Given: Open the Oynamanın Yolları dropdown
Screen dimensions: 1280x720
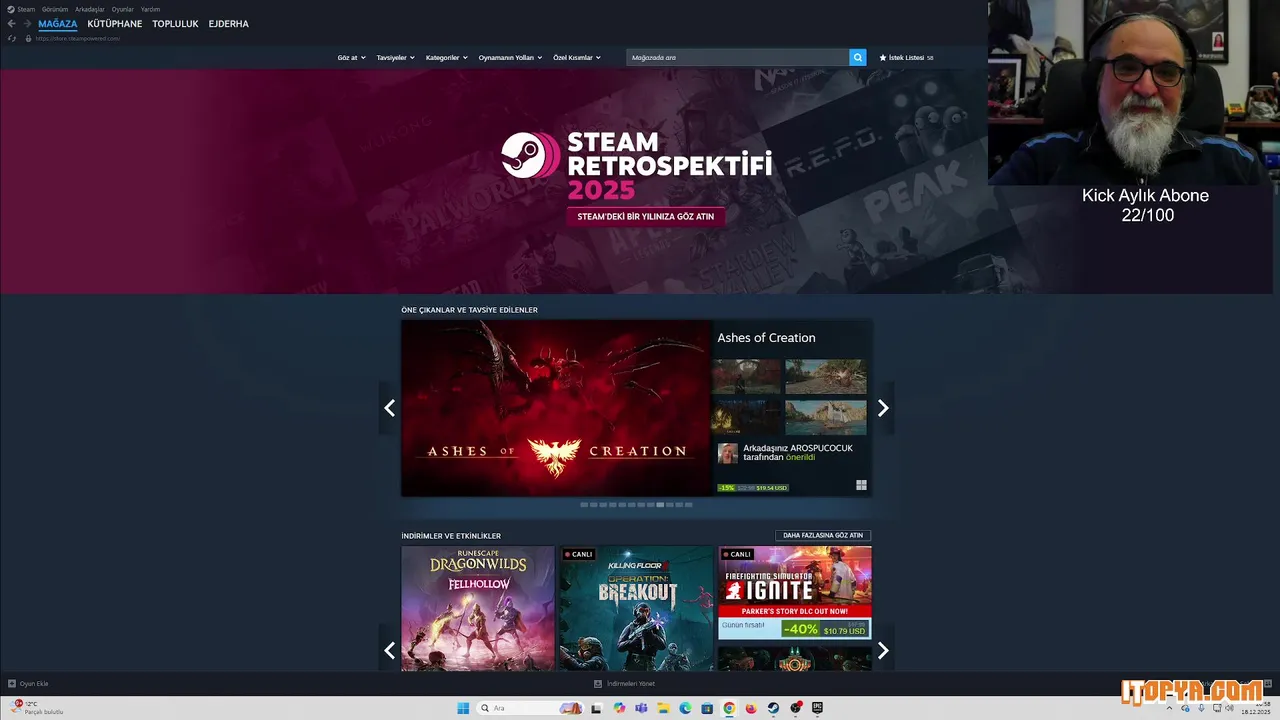Looking at the screenshot, I should [x=510, y=57].
